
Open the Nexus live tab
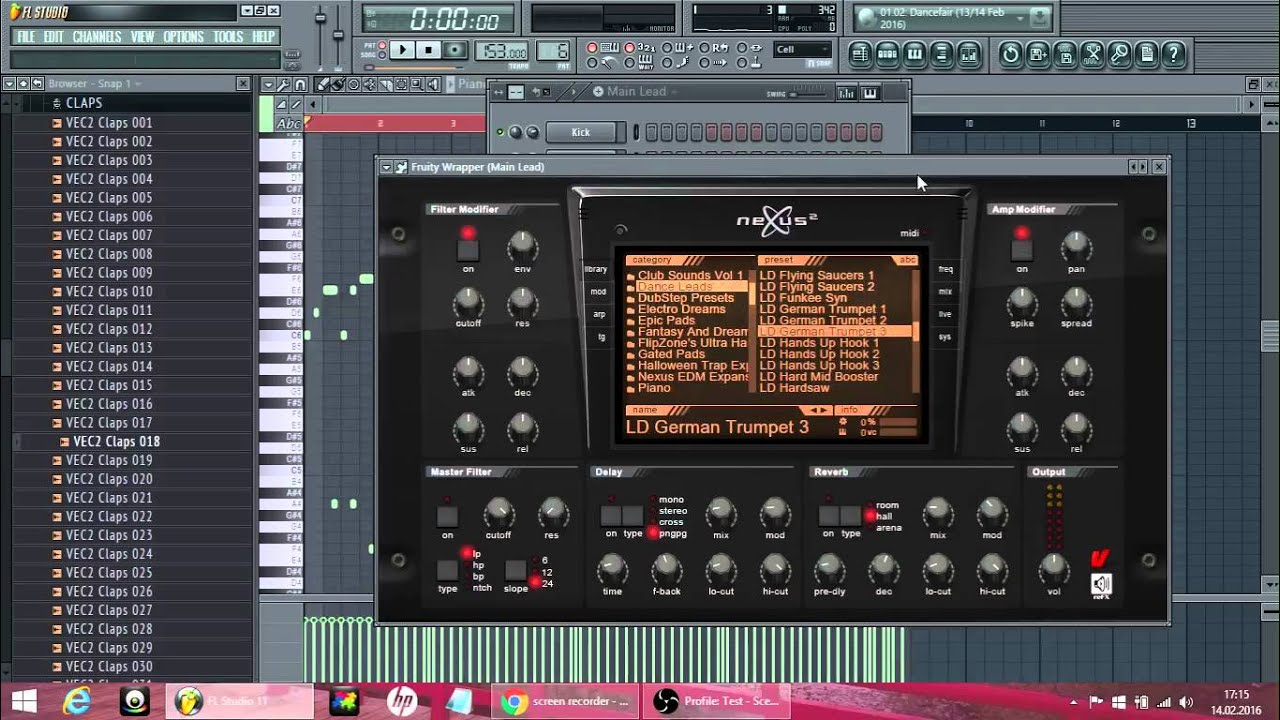tap(944, 314)
